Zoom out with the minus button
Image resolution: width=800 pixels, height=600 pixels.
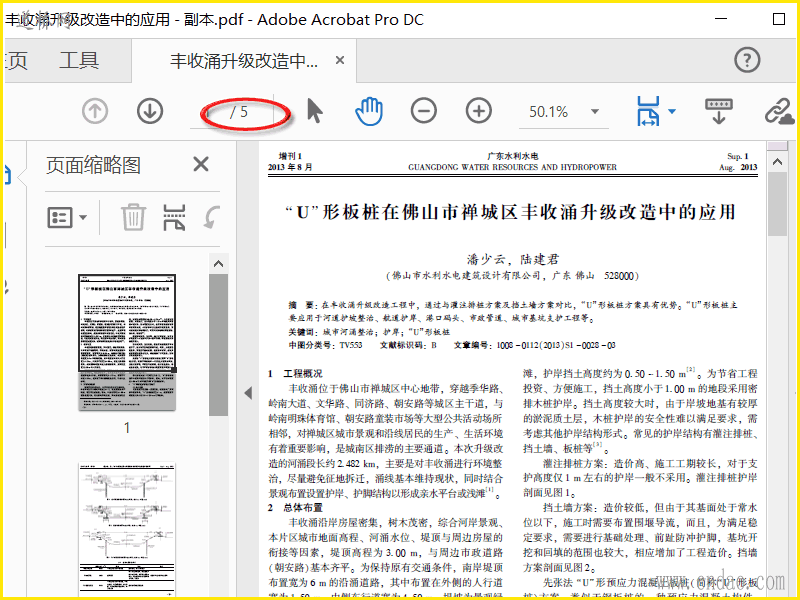tap(424, 111)
